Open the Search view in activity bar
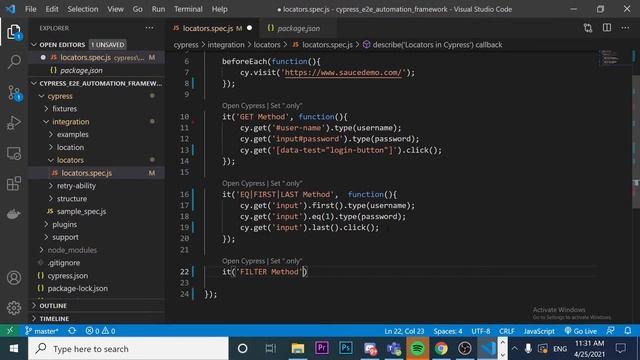The image size is (640, 360). coord(14,62)
